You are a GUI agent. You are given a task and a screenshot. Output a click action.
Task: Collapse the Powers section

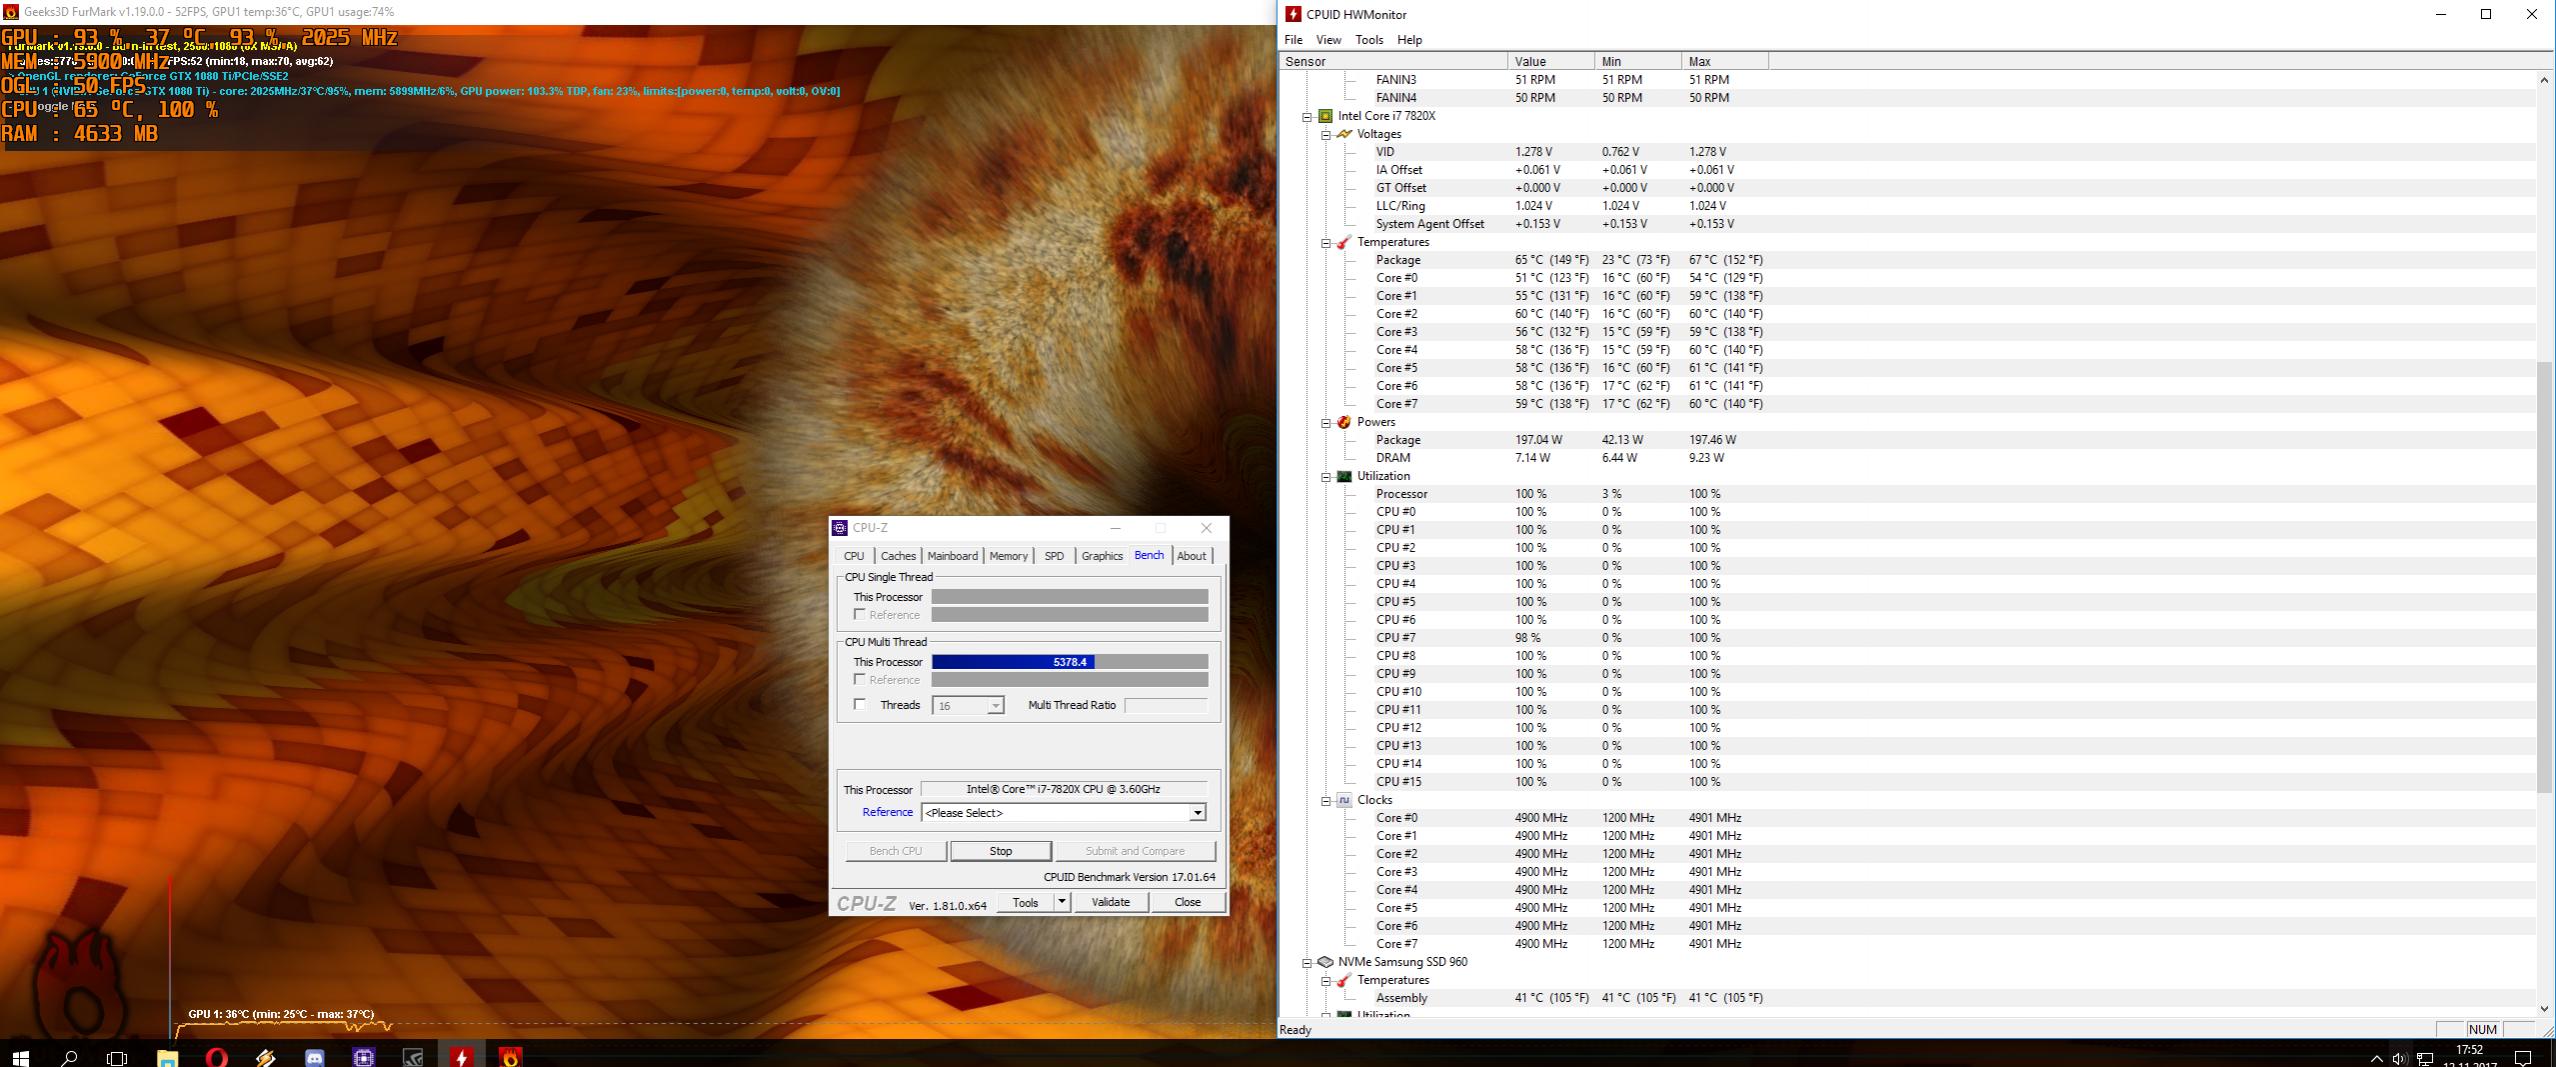click(1326, 423)
